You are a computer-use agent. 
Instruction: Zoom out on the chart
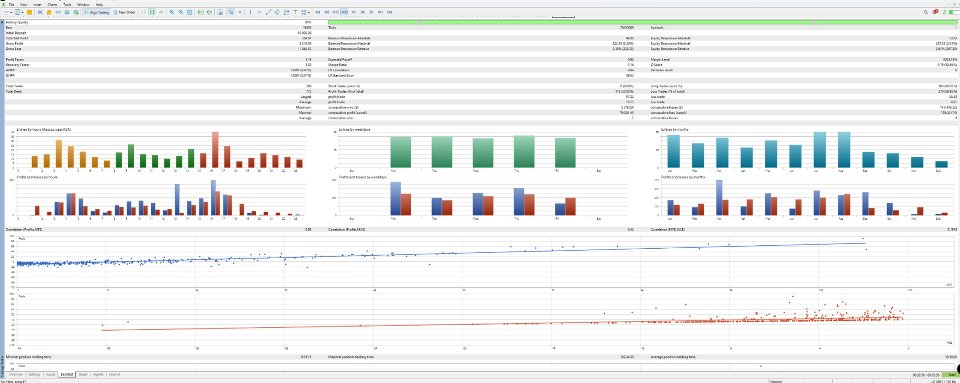(181, 12)
